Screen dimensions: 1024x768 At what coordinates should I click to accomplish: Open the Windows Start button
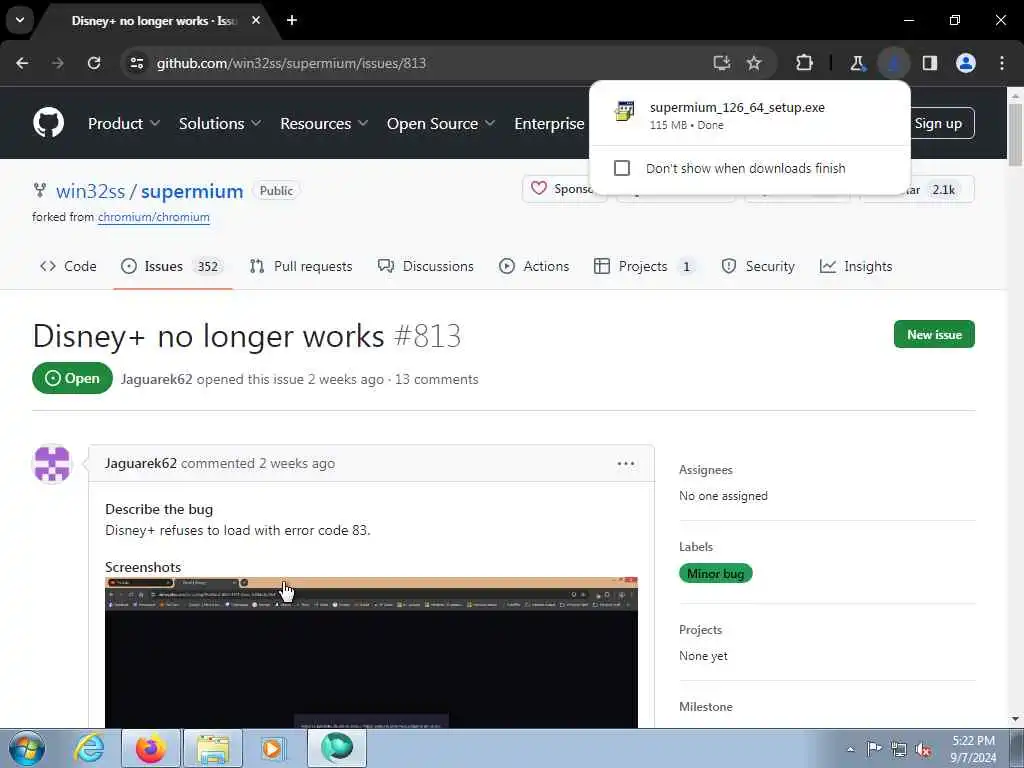pyautogui.click(x=26, y=748)
